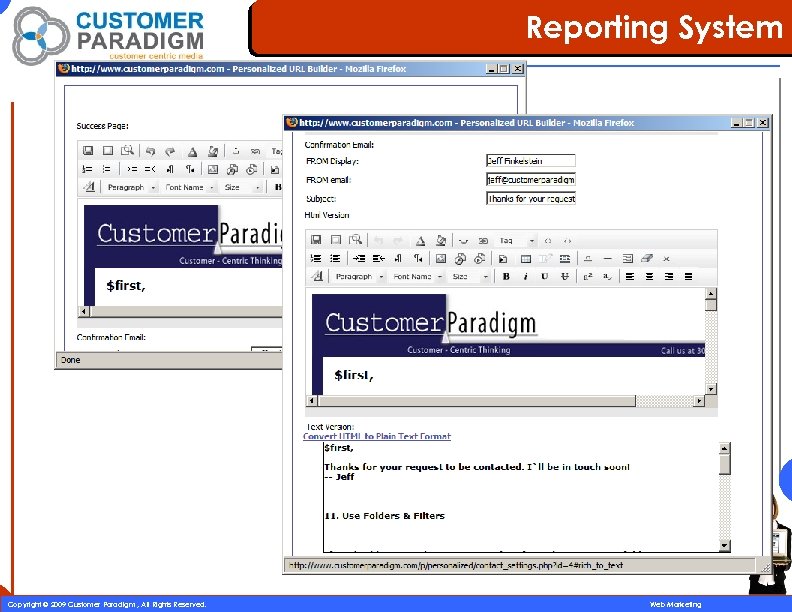
Task: Open the Font Name dropdown in the front editor
Action: pyautogui.click(x=418, y=276)
